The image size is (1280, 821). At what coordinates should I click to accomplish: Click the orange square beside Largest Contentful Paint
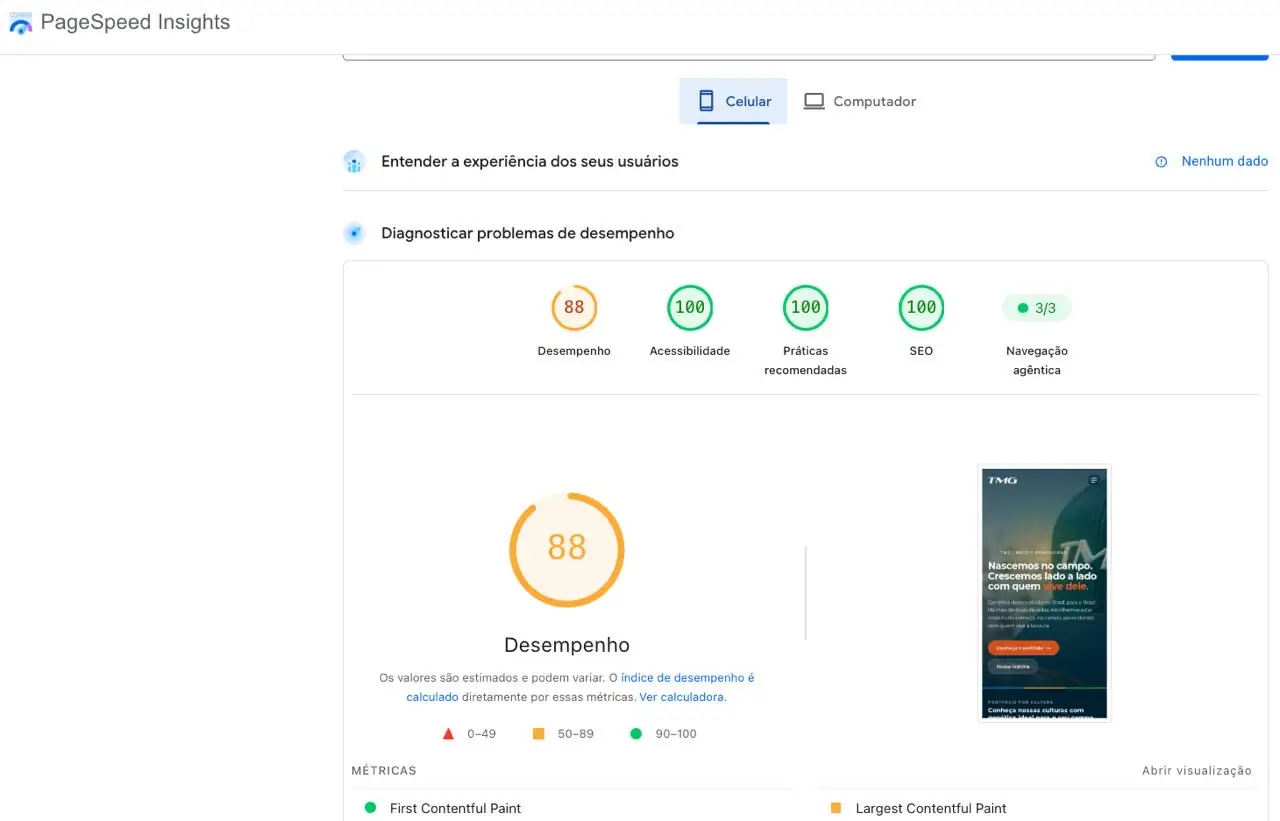(x=836, y=808)
